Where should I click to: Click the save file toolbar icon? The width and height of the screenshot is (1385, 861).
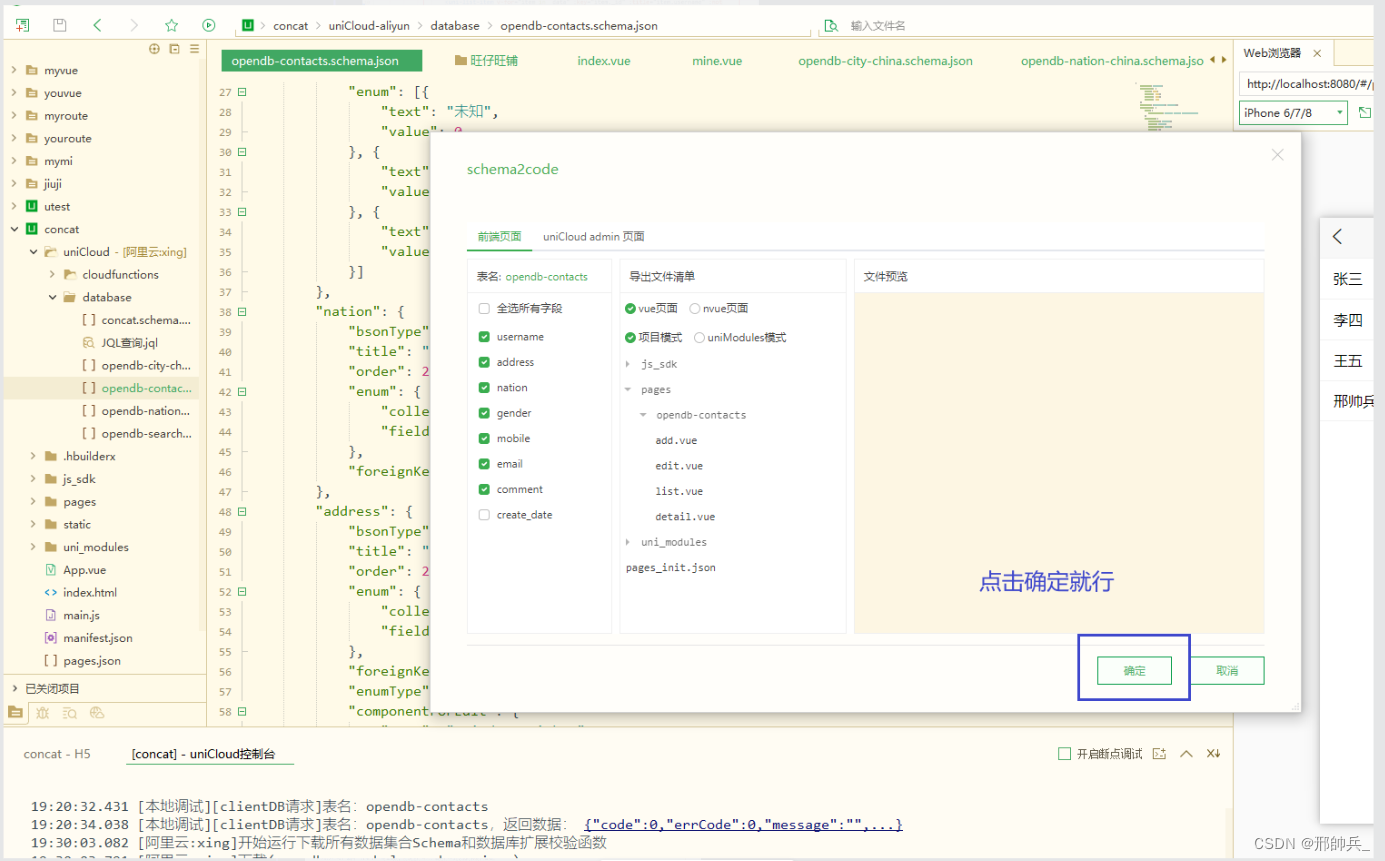60,25
